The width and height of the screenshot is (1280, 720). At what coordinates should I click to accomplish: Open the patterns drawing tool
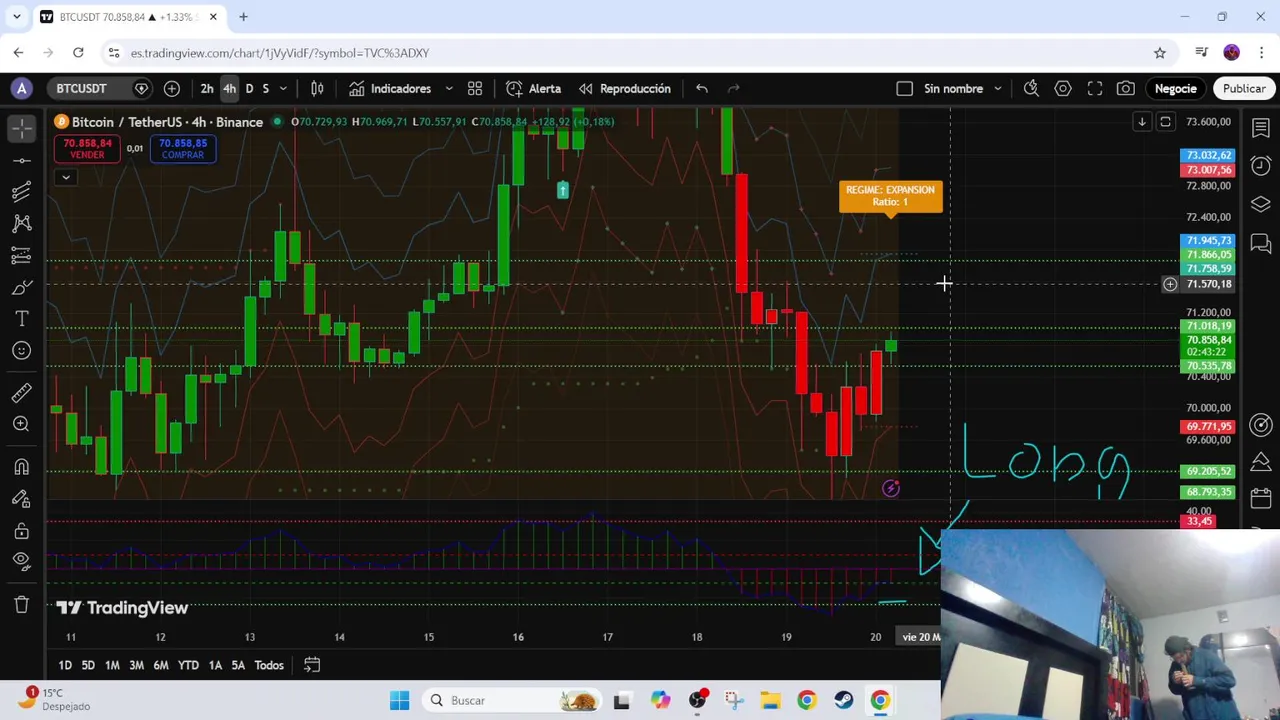(21, 224)
